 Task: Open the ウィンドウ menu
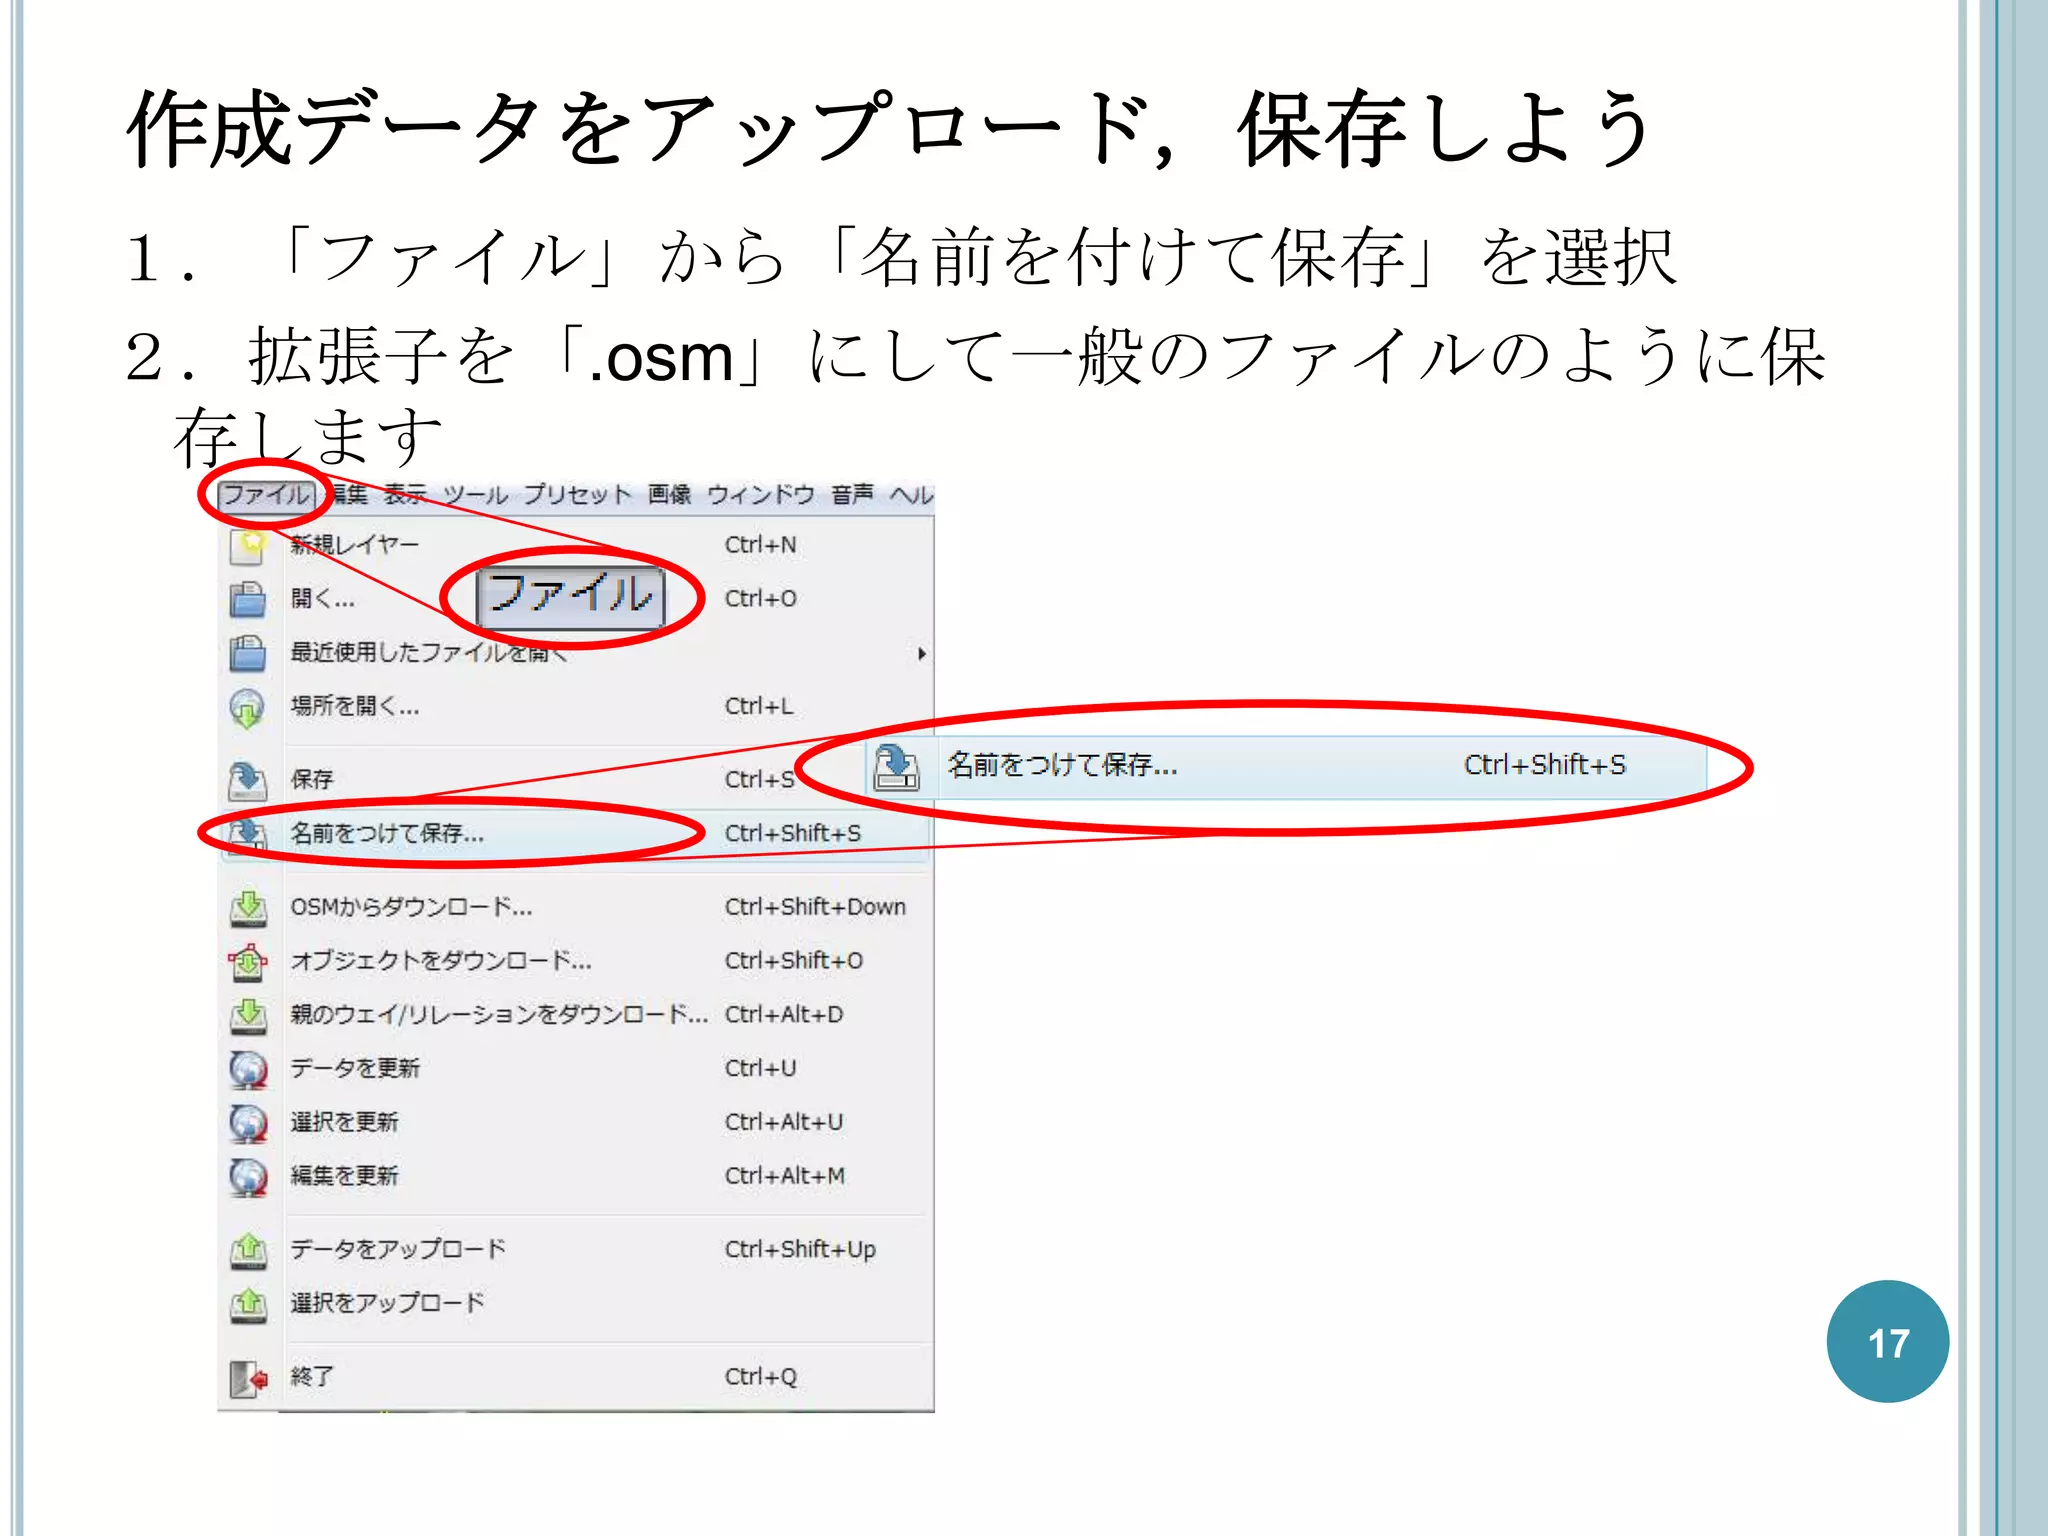(x=761, y=495)
